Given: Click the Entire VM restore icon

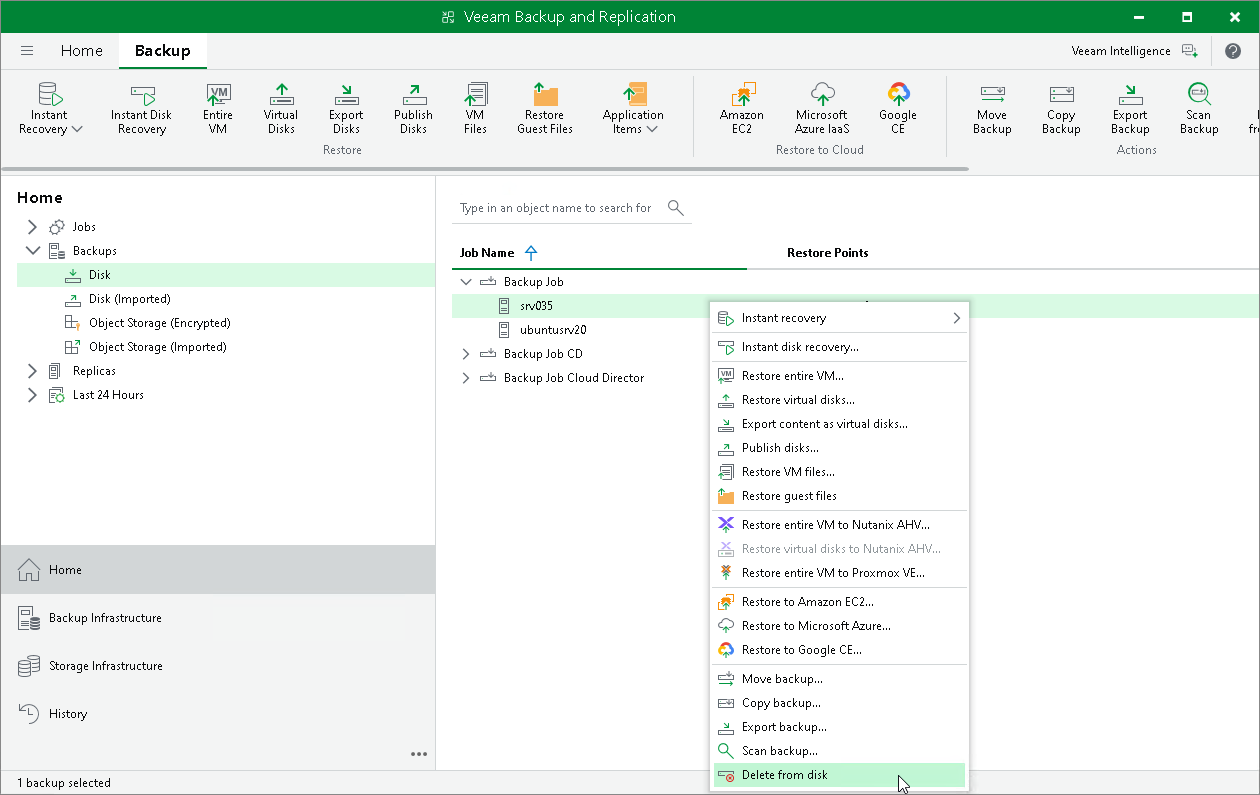Looking at the screenshot, I should point(218,108).
